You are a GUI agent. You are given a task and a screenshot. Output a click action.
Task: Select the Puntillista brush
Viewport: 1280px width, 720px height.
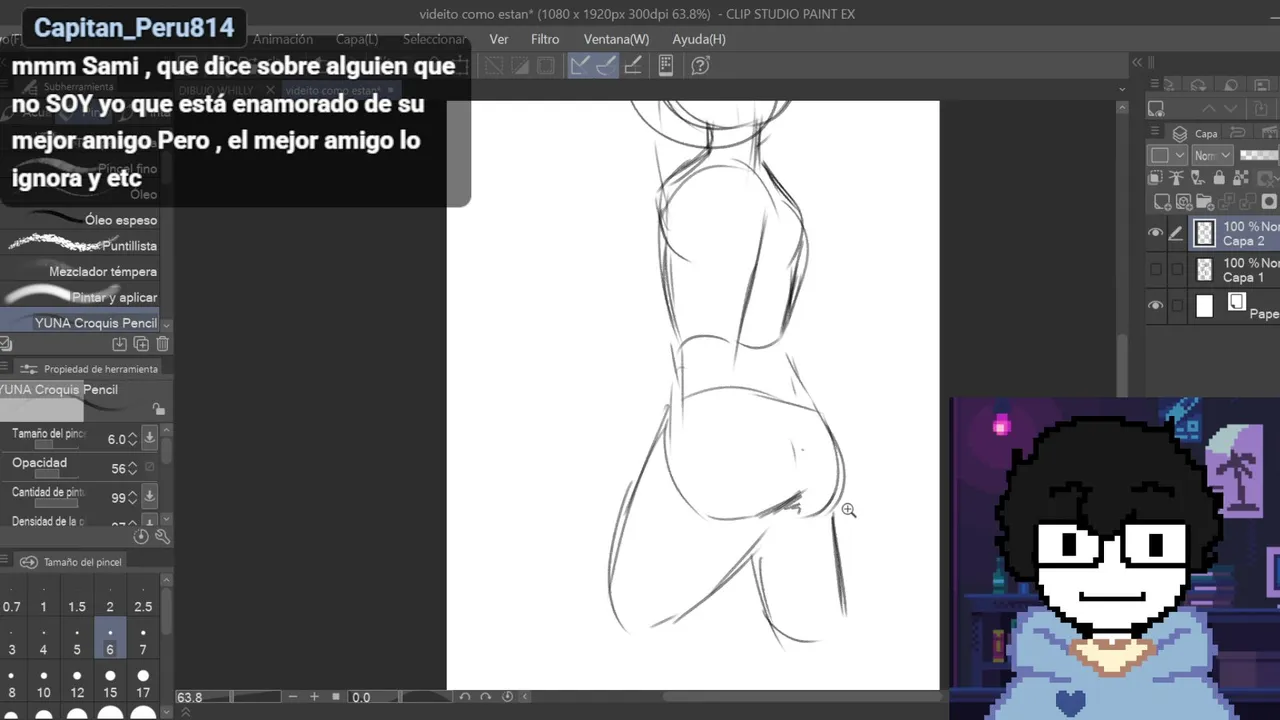(x=80, y=245)
